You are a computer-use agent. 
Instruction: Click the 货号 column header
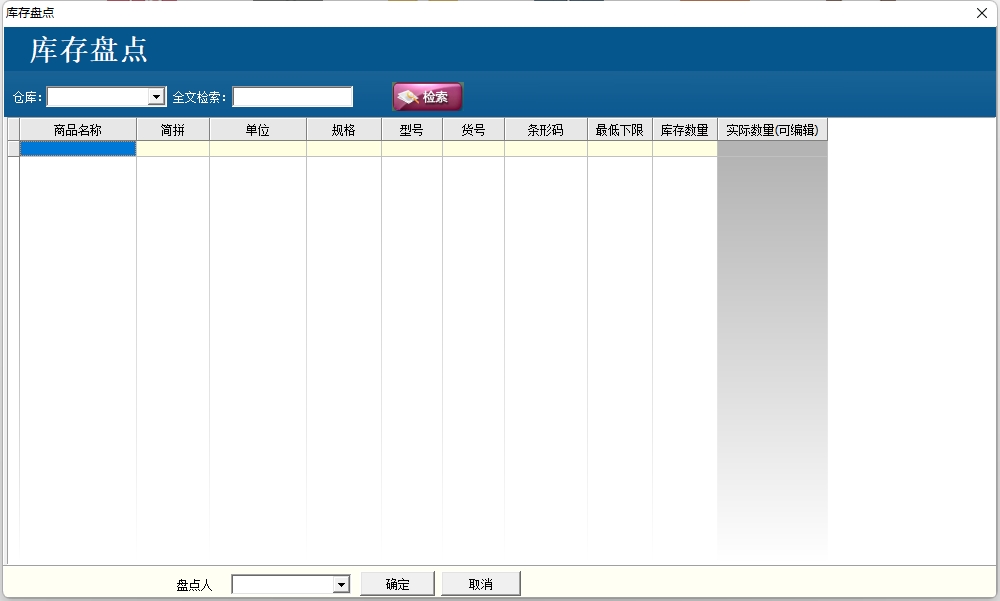(x=473, y=130)
